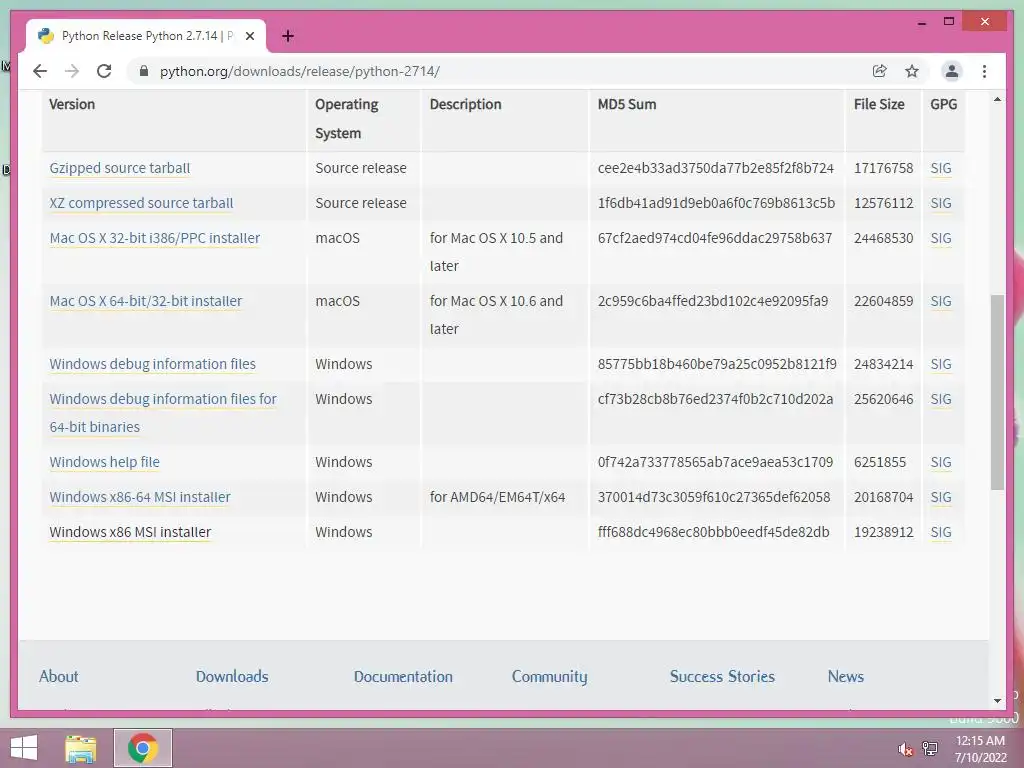
Task: Open SIG for Mac 32-bit i386/PPC installer
Action: click(x=940, y=238)
